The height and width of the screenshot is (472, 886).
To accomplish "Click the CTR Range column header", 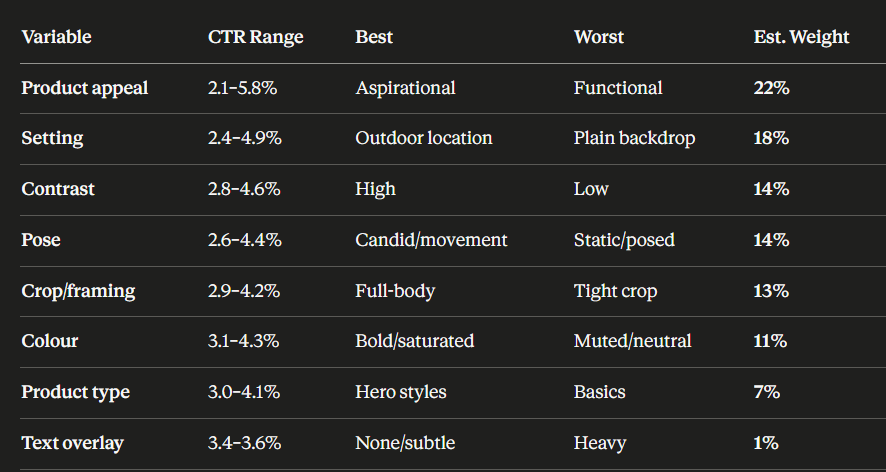I will [255, 37].
